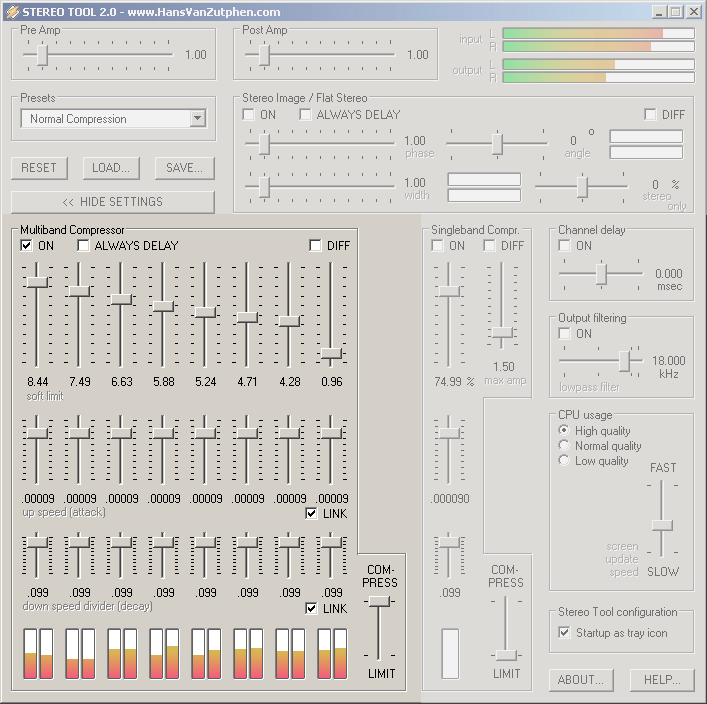Image resolution: width=707 pixels, height=704 pixels.
Task: Click the LOAD... button
Action: tap(111, 168)
